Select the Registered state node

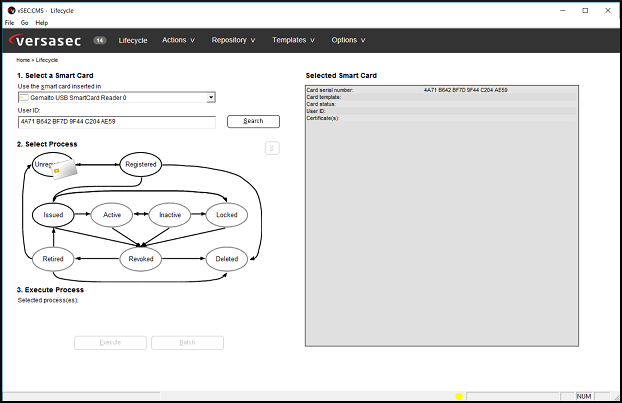tap(141, 164)
